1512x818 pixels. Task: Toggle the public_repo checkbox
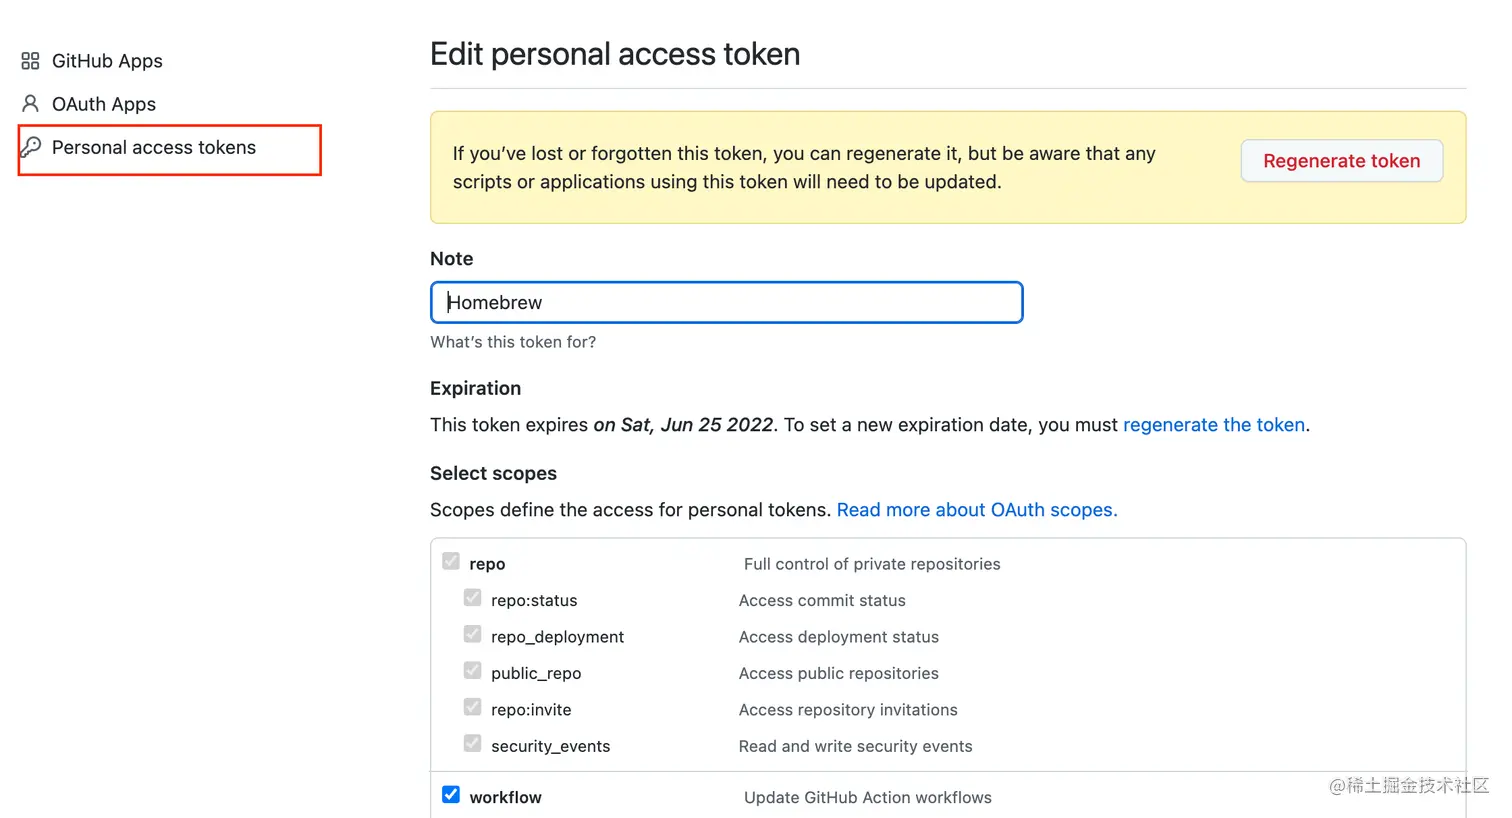pos(473,671)
